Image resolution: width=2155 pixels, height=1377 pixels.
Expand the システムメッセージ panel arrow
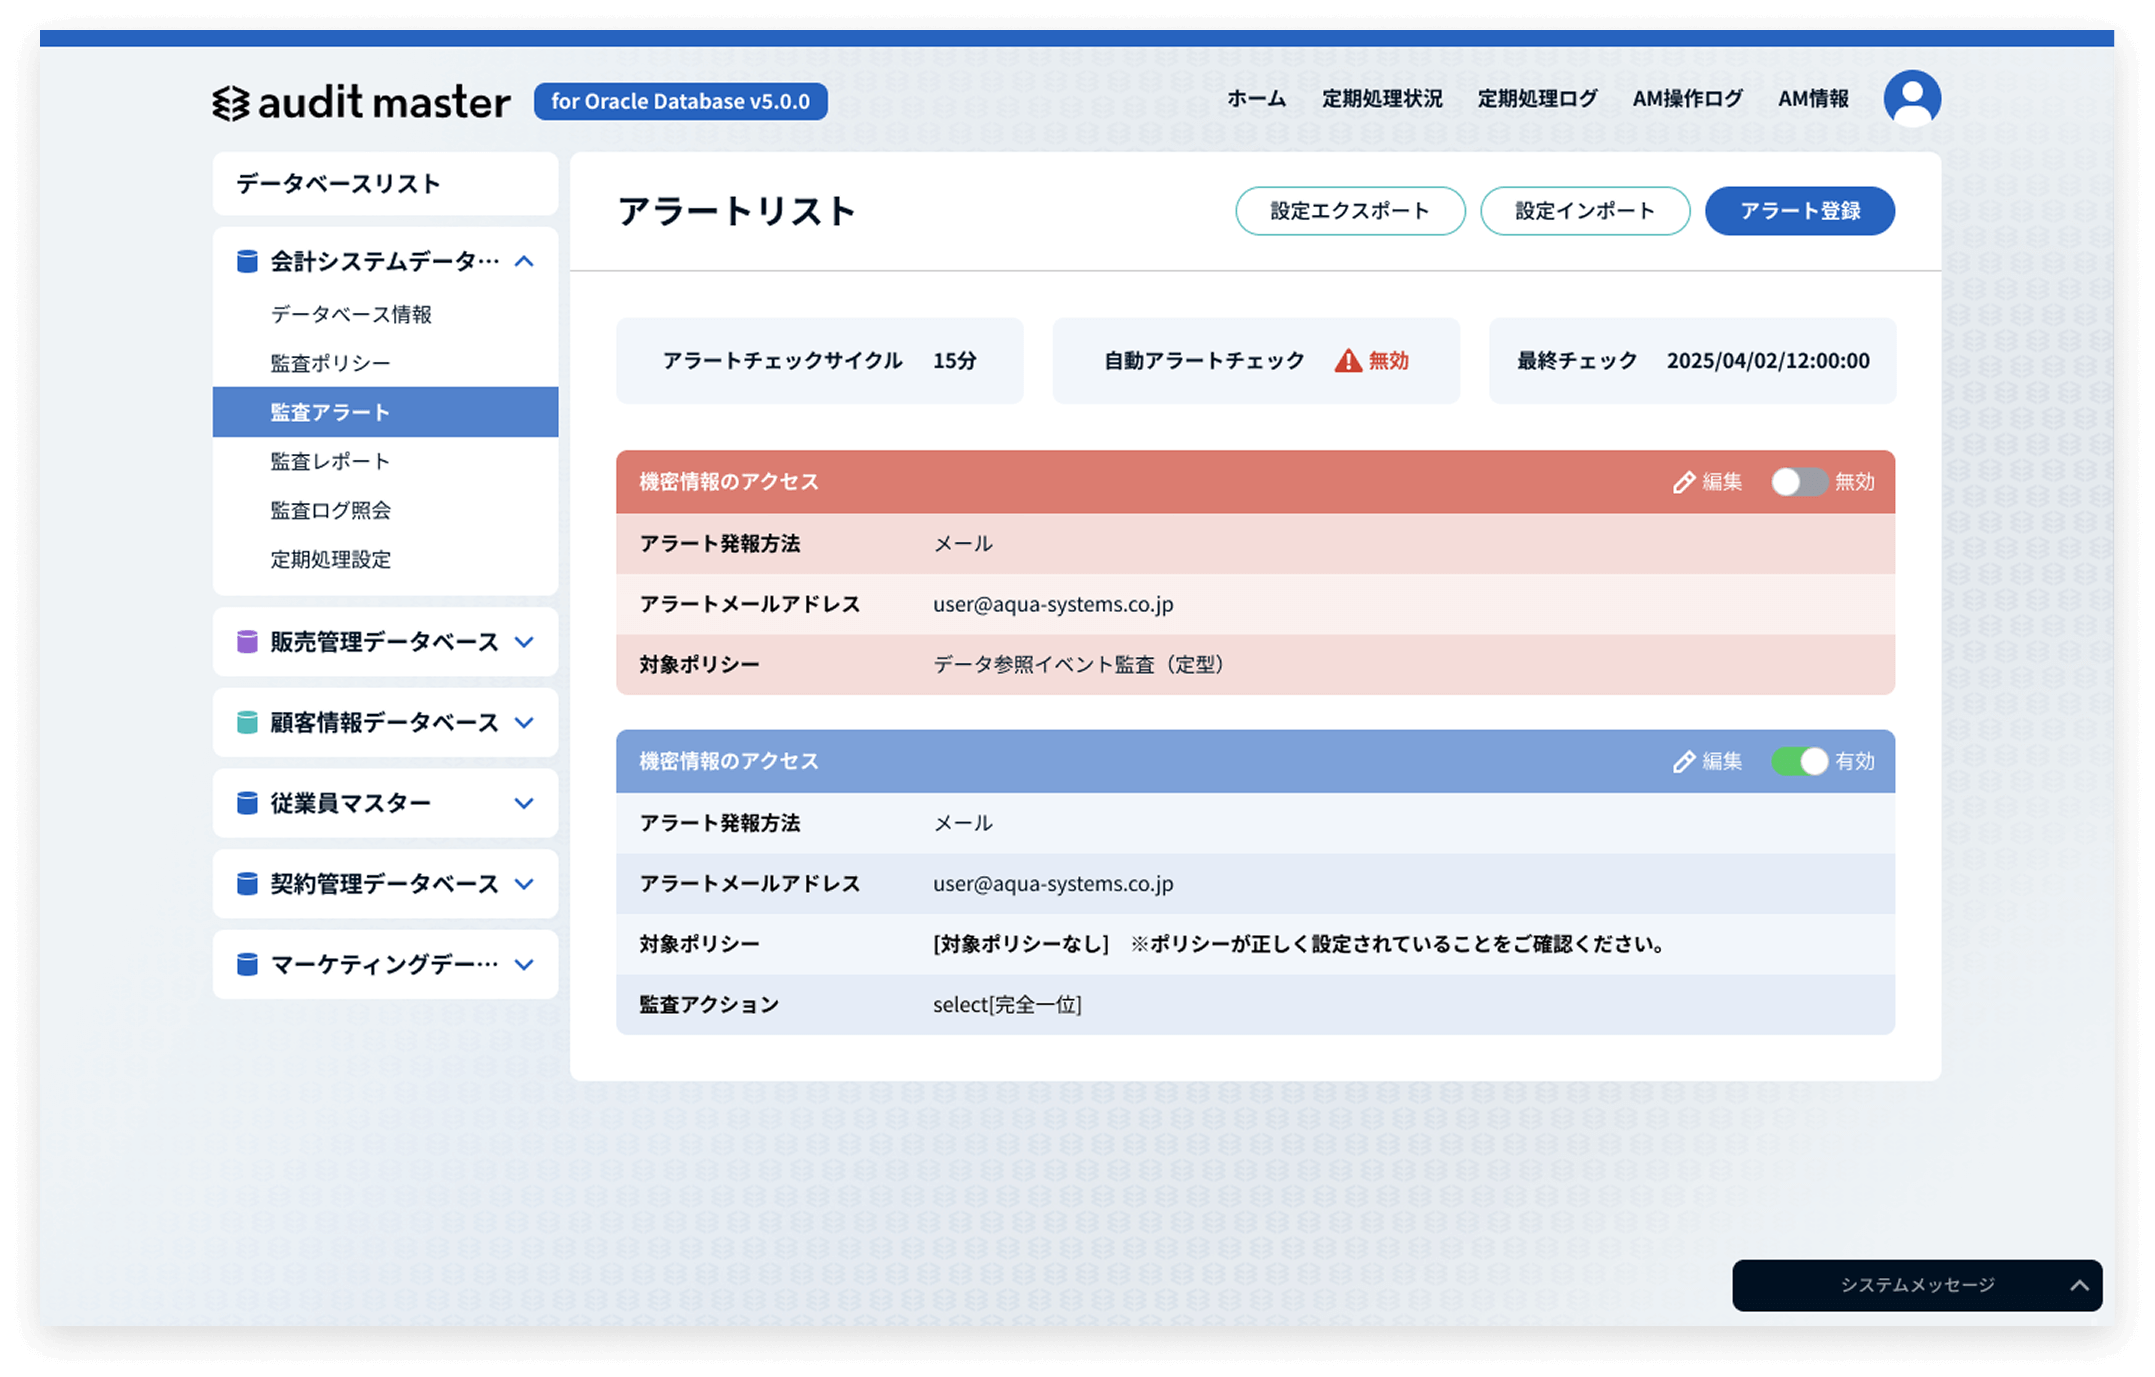point(2079,1286)
